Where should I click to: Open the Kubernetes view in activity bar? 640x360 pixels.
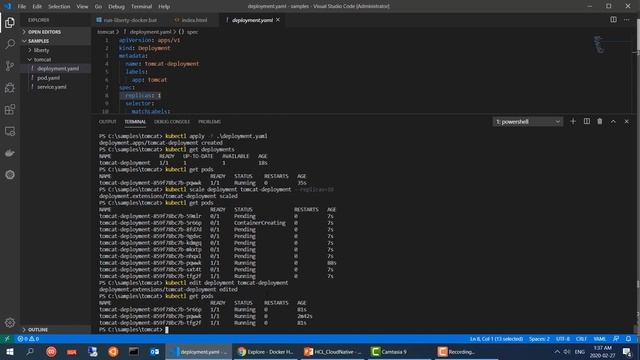coord(10,175)
